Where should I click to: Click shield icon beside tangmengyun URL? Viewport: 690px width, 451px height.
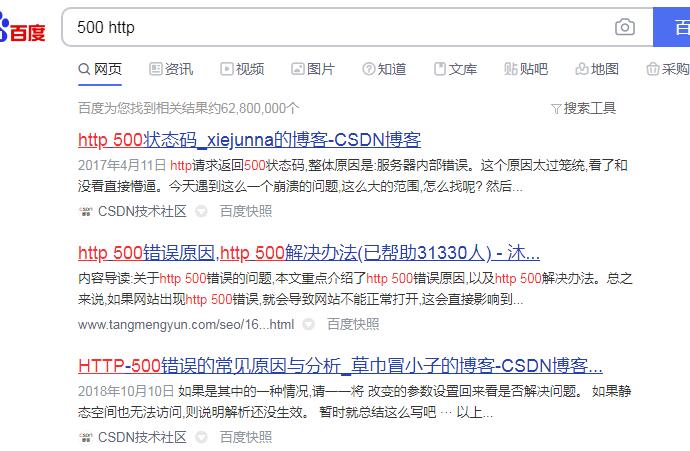coord(309,325)
